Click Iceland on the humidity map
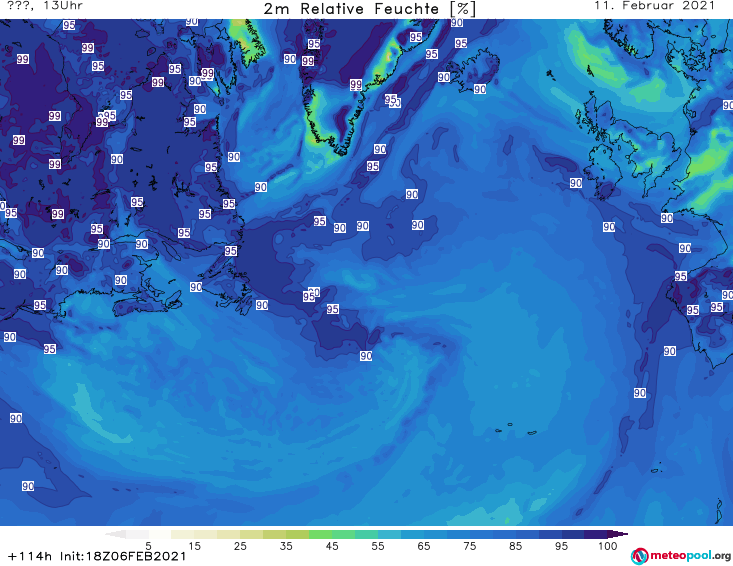The width and height of the screenshot is (733, 566). click(474, 71)
